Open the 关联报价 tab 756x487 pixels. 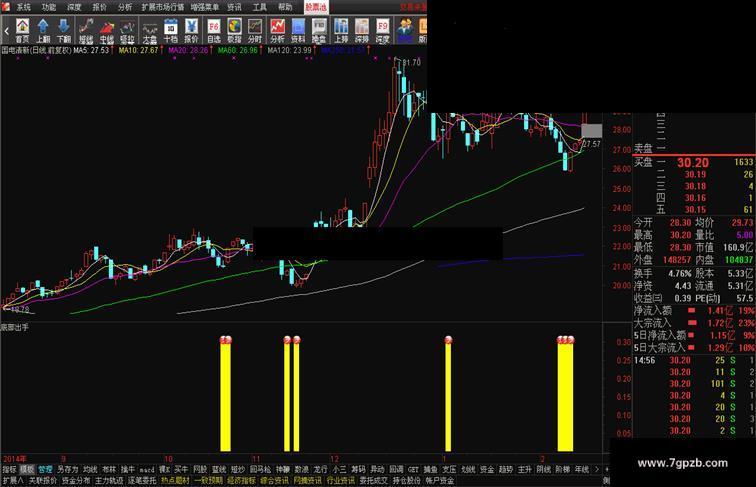[x=42, y=480]
